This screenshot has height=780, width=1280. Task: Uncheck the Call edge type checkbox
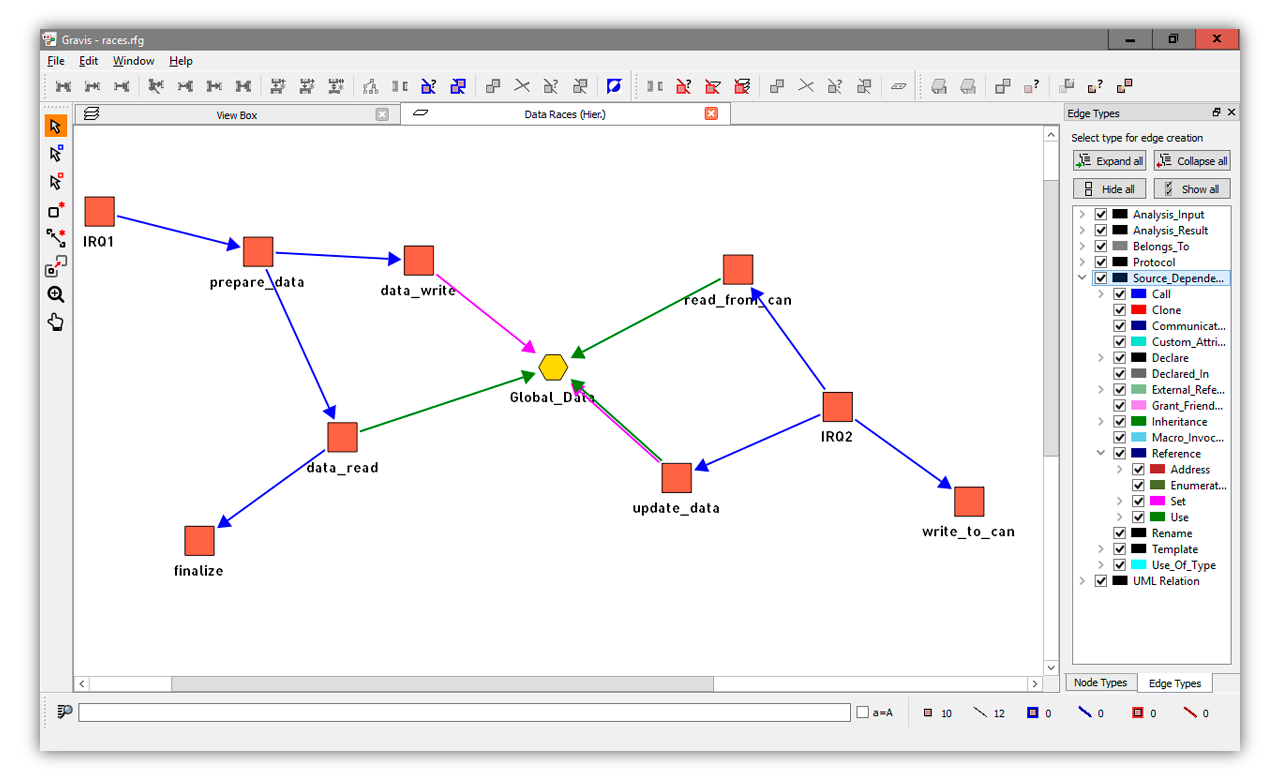click(1120, 294)
